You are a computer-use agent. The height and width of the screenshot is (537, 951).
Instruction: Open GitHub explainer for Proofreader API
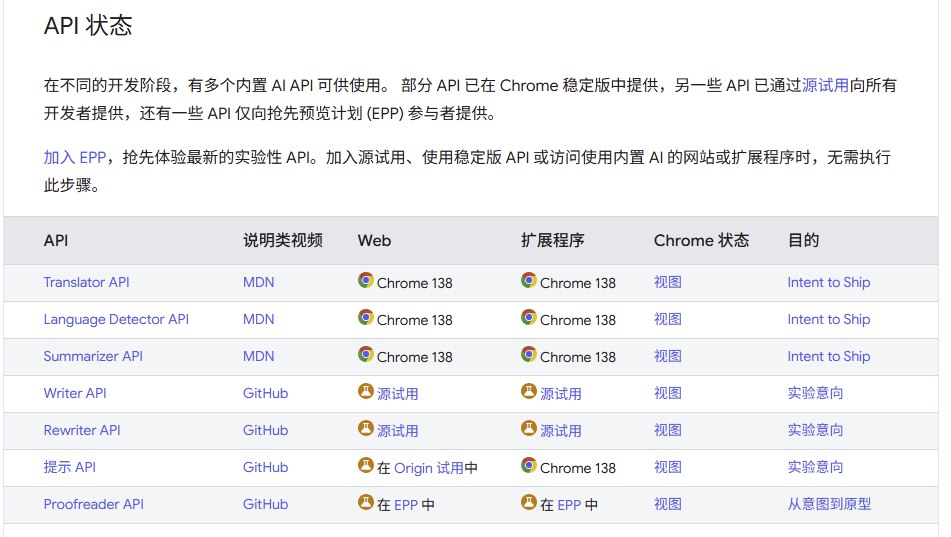click(x=265, y=504)
